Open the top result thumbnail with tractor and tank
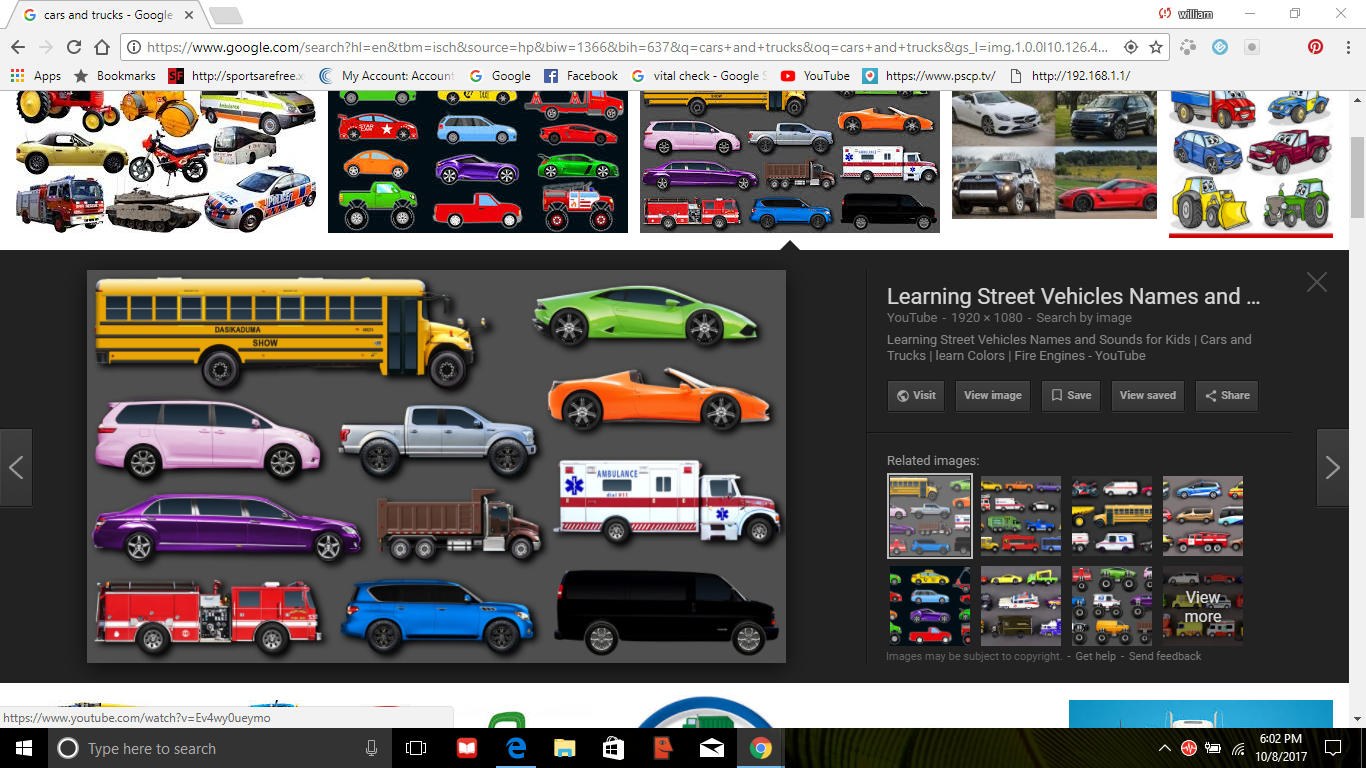The image size is (1366, 768). (166, 162)
